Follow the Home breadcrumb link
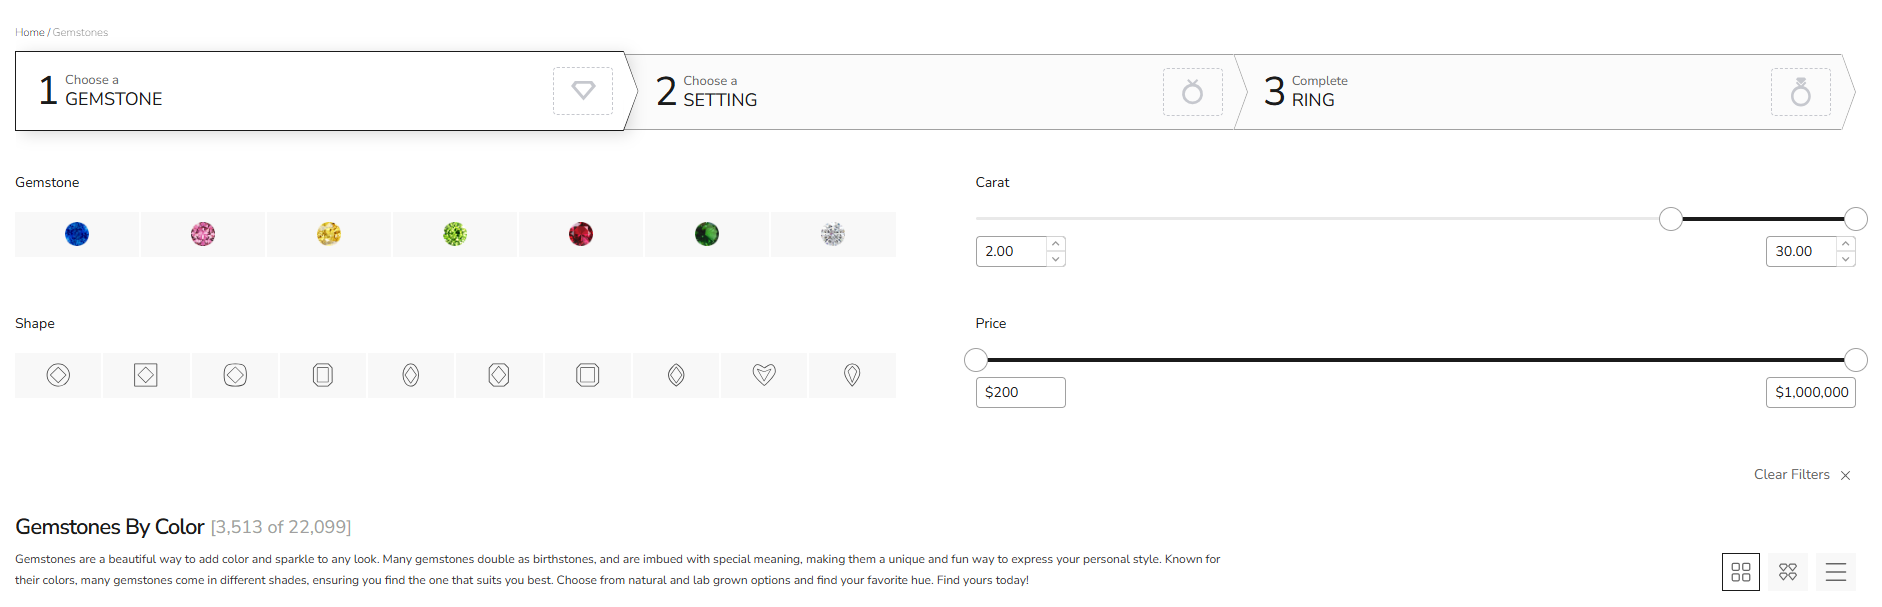Viewport: 1882px width, 607px height. point(30,32)
